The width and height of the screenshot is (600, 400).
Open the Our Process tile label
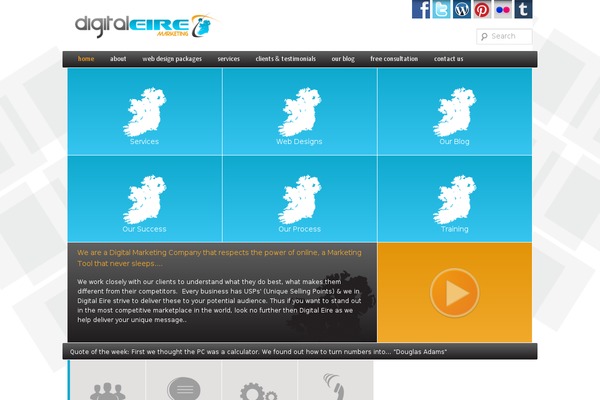299,229
